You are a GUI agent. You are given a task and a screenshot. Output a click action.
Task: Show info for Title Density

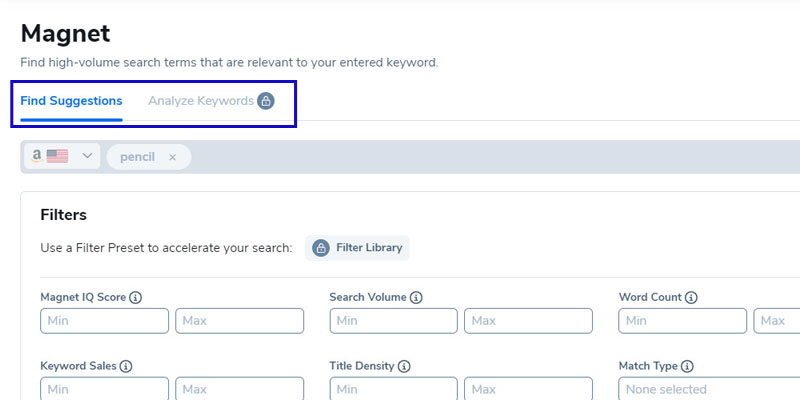click(x=404, y=366)
